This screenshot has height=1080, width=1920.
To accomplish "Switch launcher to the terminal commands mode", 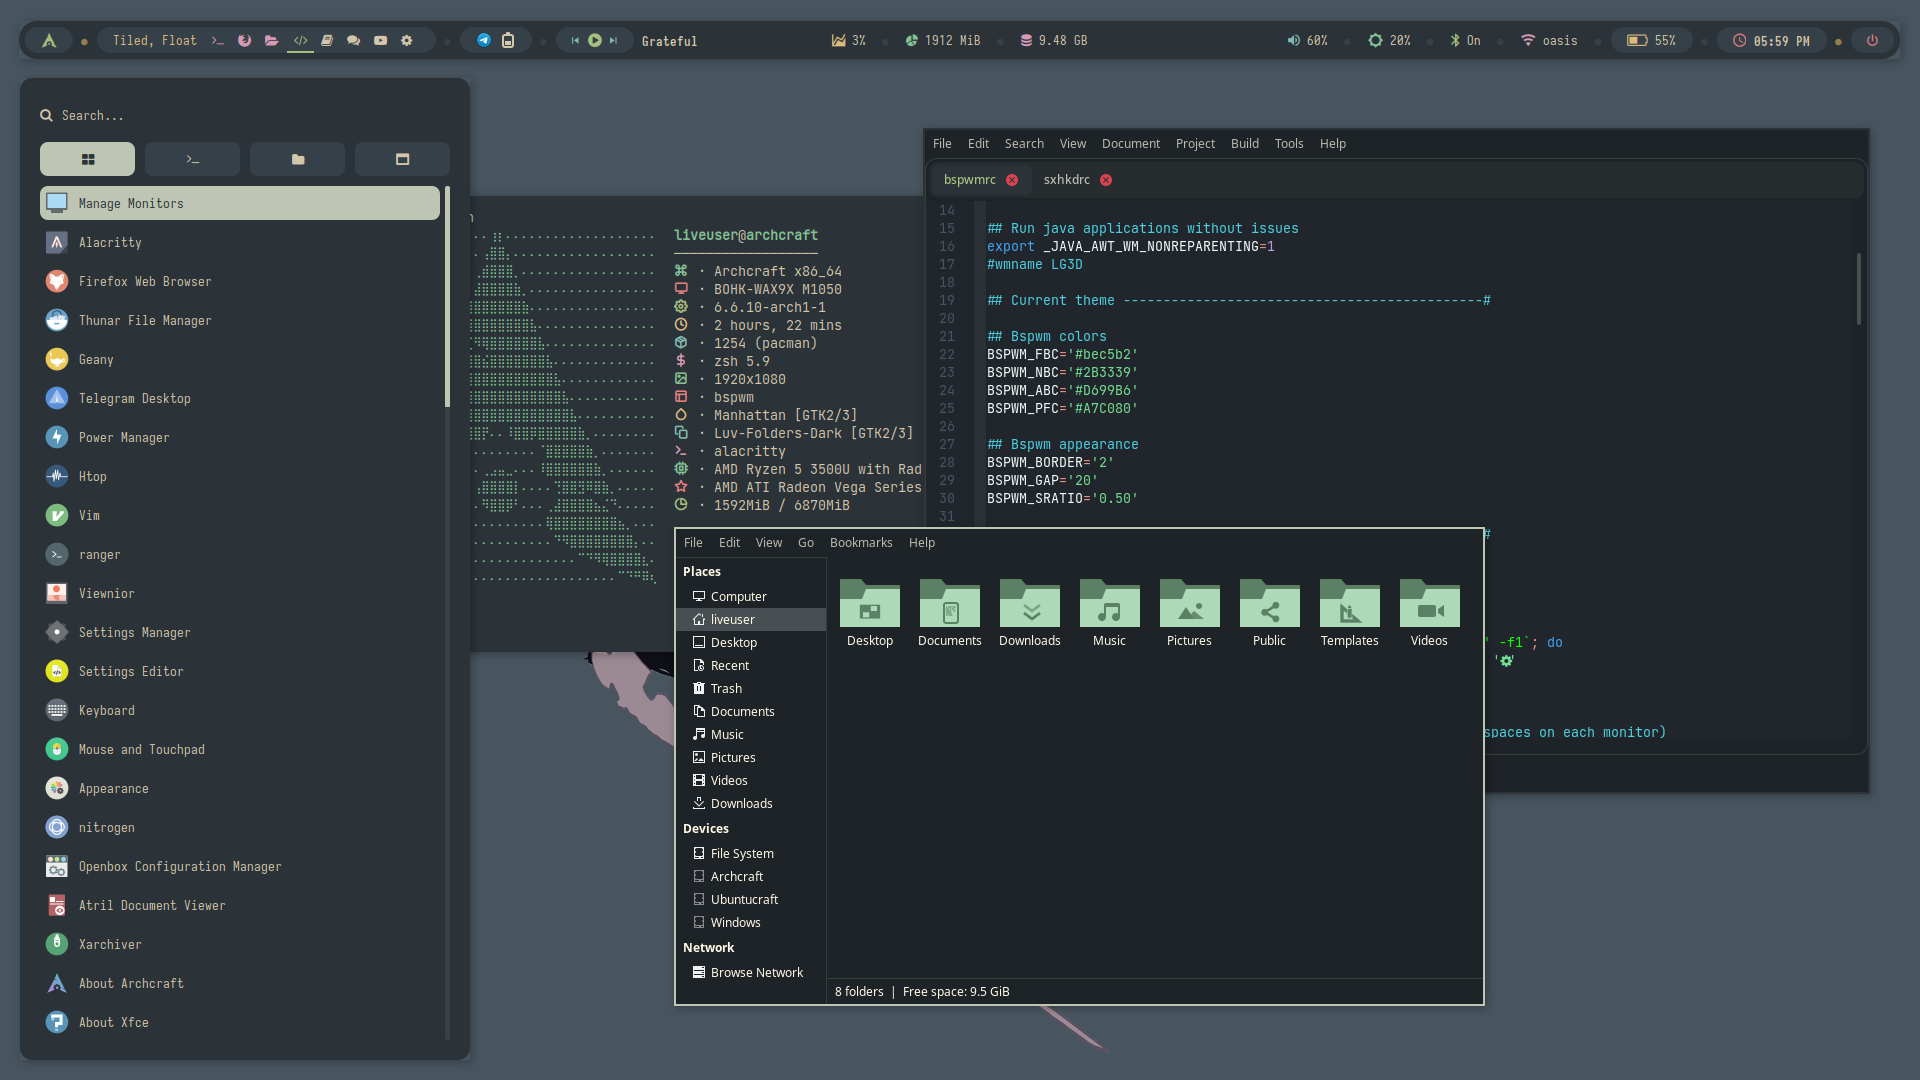I will click(x=192, y=159).
